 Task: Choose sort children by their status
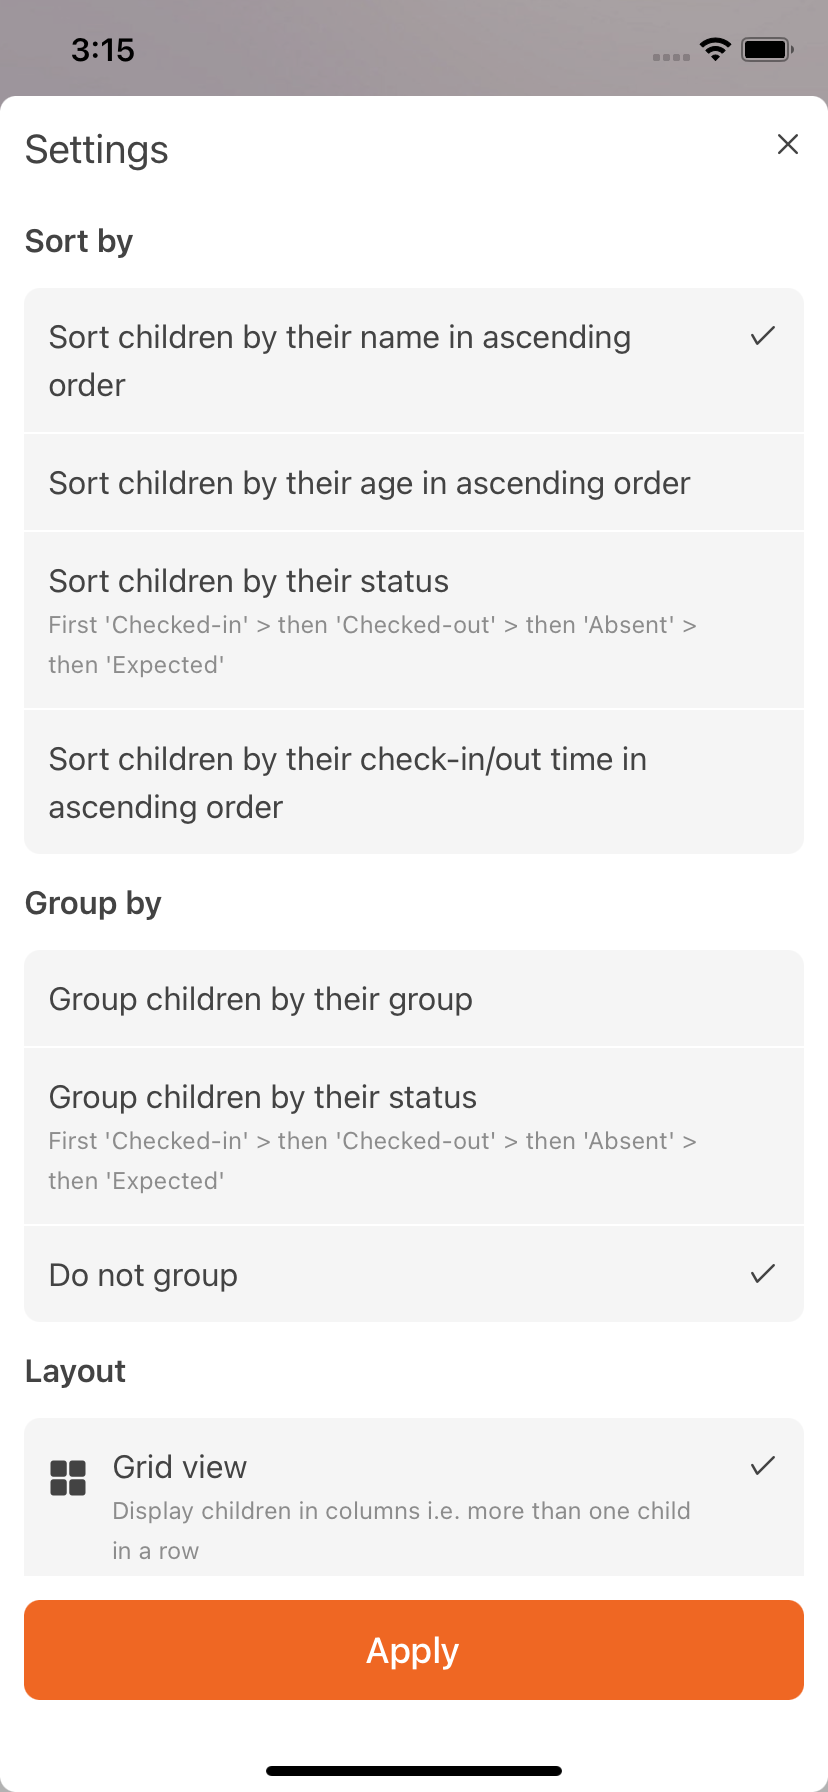[x=250, y=581]
